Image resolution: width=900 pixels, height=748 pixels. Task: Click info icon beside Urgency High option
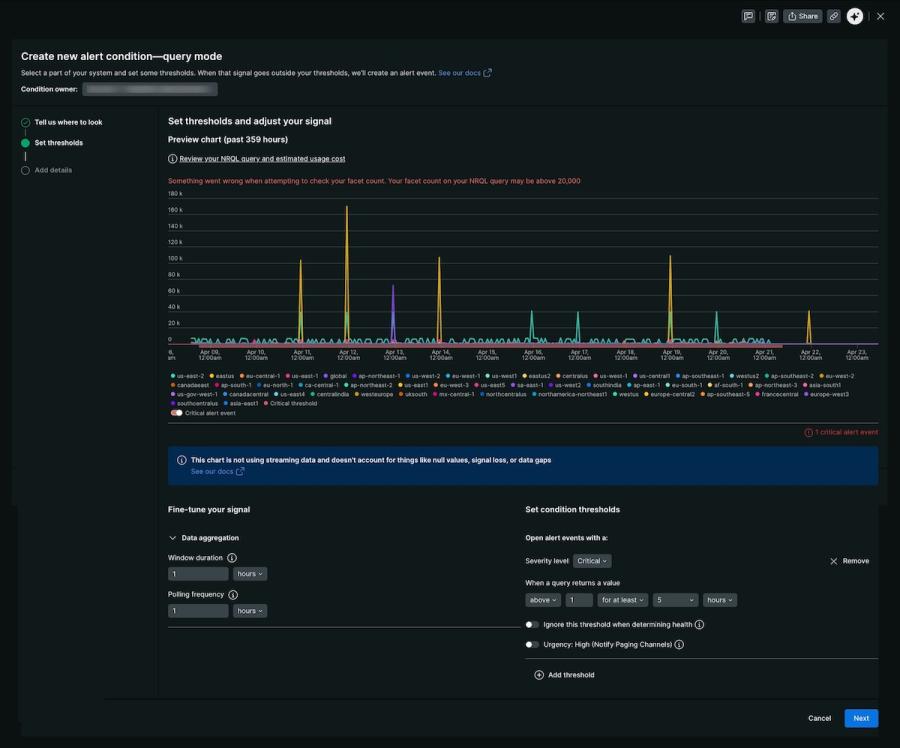click(x=679, y=645)
